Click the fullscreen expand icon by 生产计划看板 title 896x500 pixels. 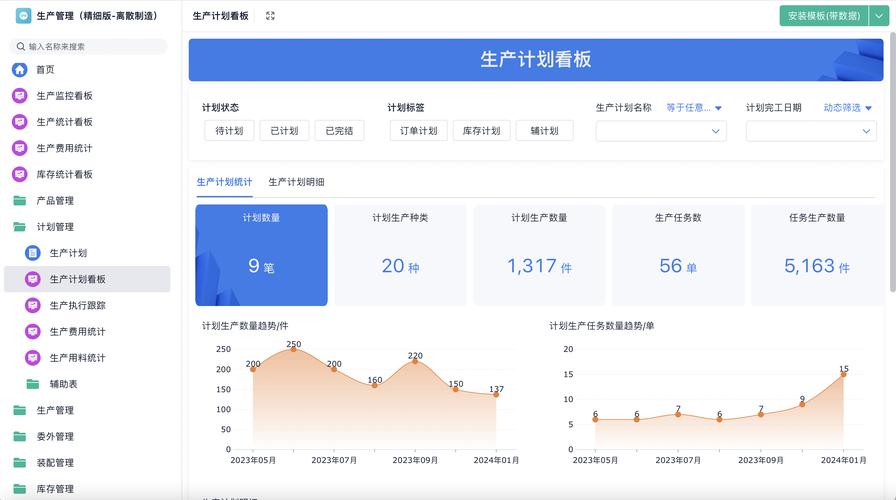coord(270,16)
